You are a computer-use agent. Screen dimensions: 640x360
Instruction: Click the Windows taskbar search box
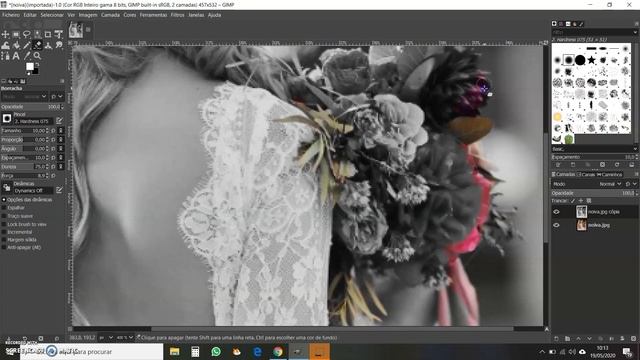[91, 351]
